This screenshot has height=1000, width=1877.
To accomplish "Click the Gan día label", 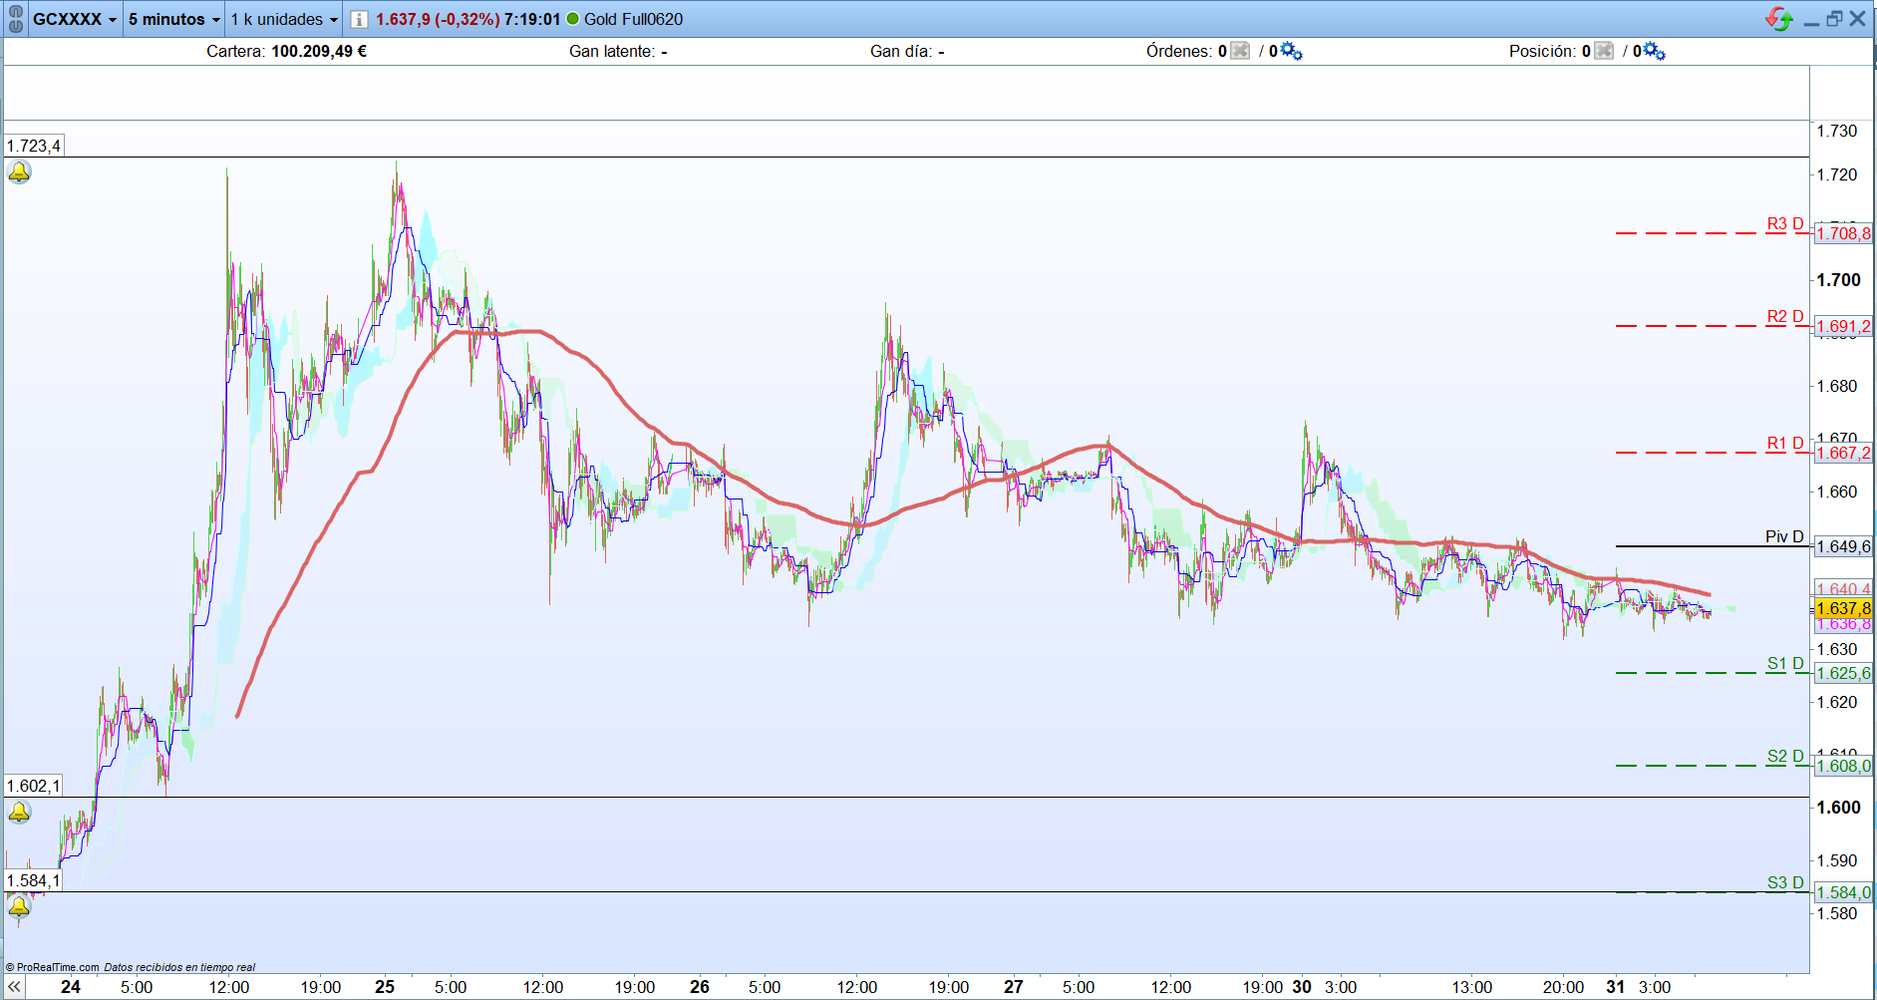I will [x=902, y=51].
